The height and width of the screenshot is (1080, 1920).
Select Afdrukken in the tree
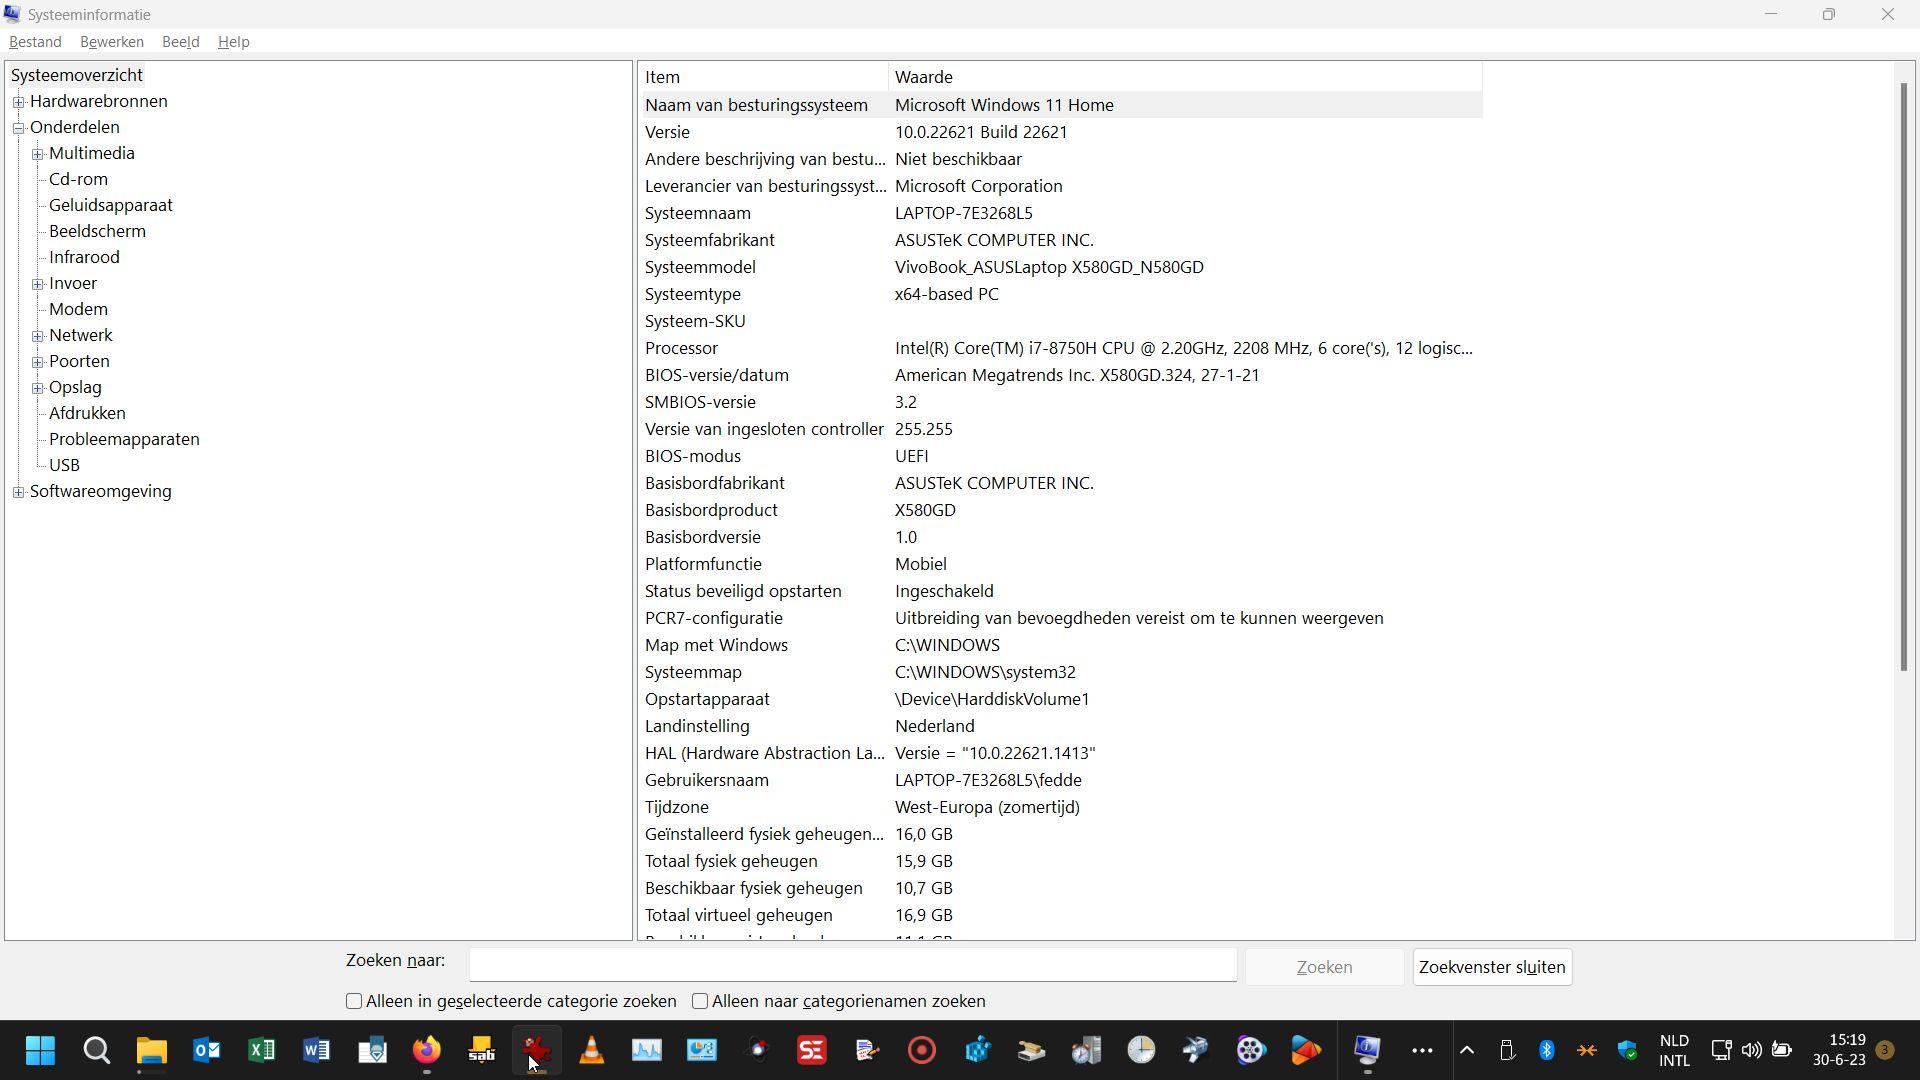pyautogui.click(x=87, y=413)
